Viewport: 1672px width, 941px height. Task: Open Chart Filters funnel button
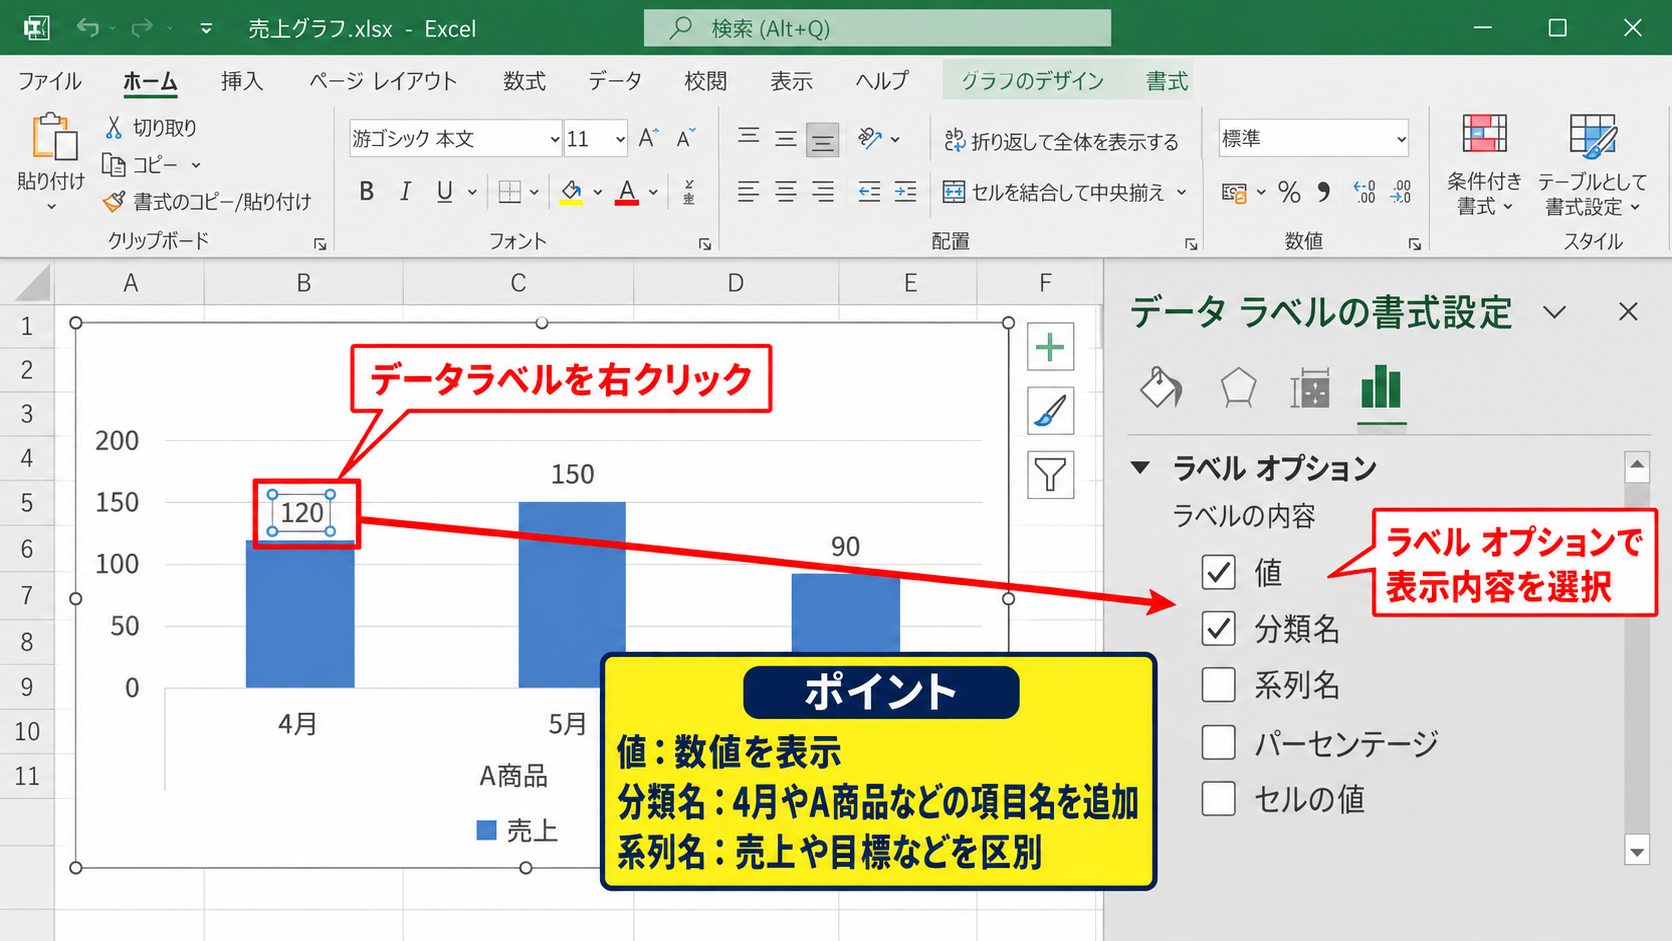pyautogui.click(x=1050, y=475)
